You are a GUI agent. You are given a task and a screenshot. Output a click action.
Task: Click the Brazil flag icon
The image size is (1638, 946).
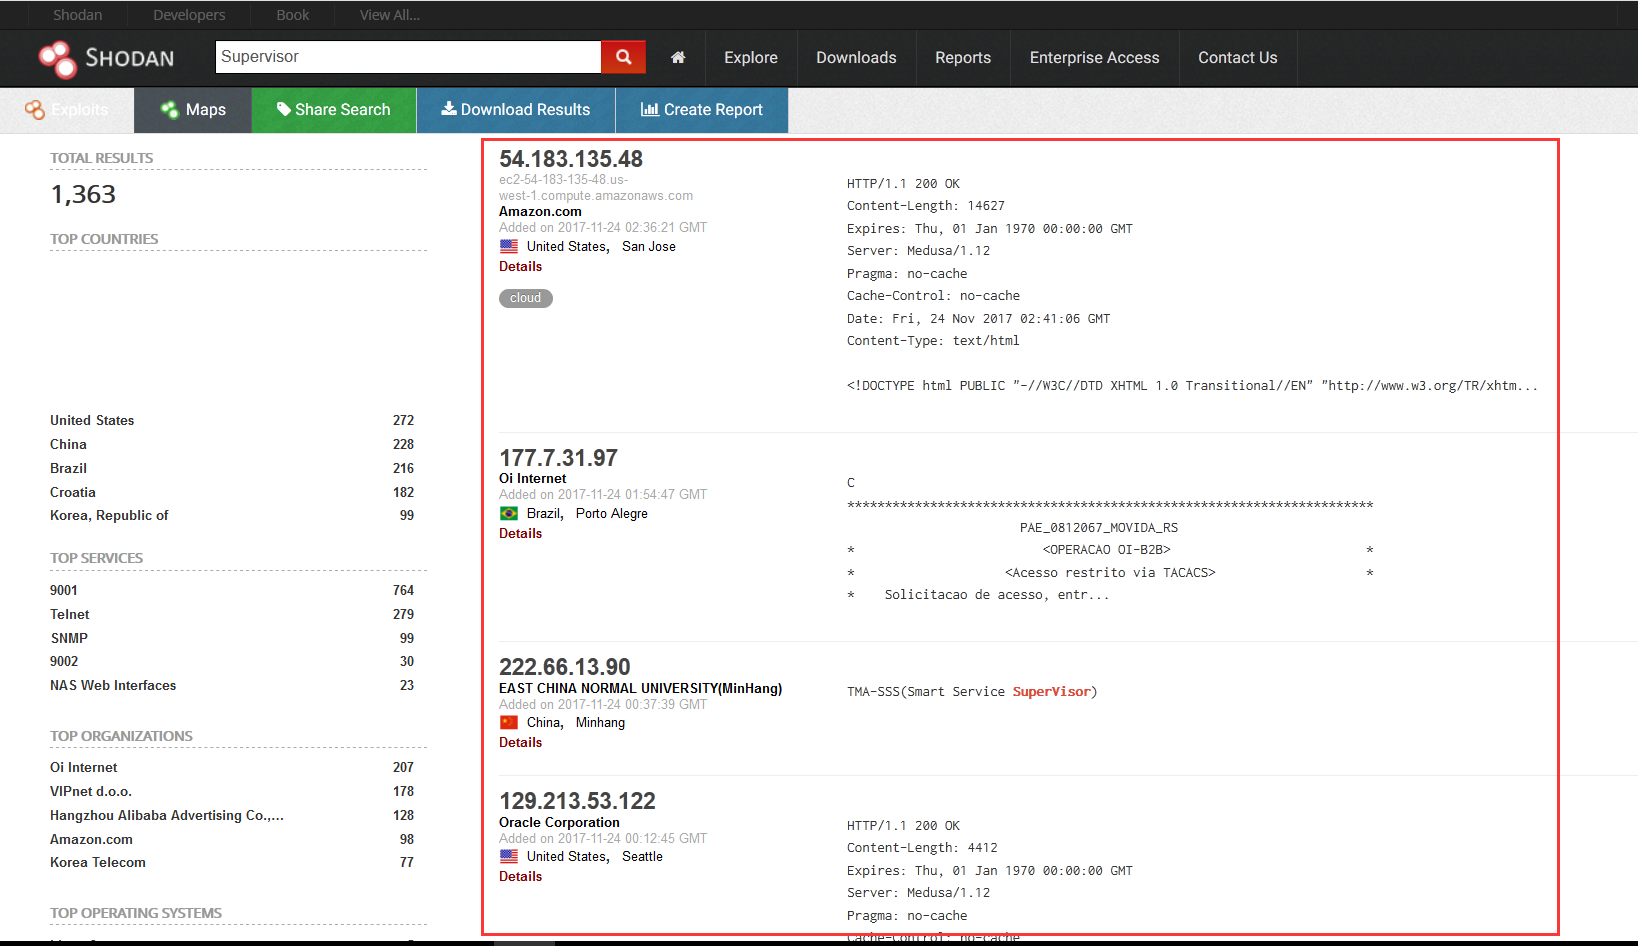509,513
